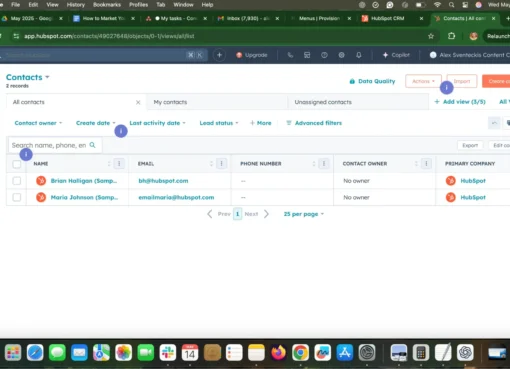
Task: Bookmark this page with the star icon
Action: click(431, 36)
